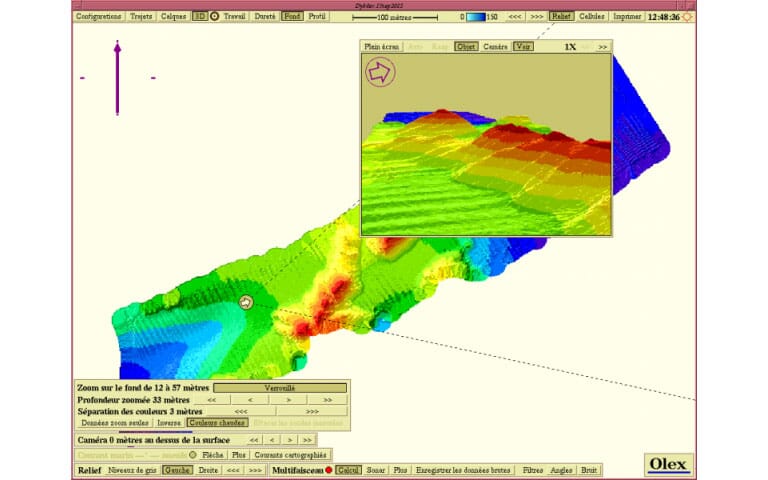Click the arrow icon in the 3D view
This screenshot has width=768, height=480.
click(380, 72)
